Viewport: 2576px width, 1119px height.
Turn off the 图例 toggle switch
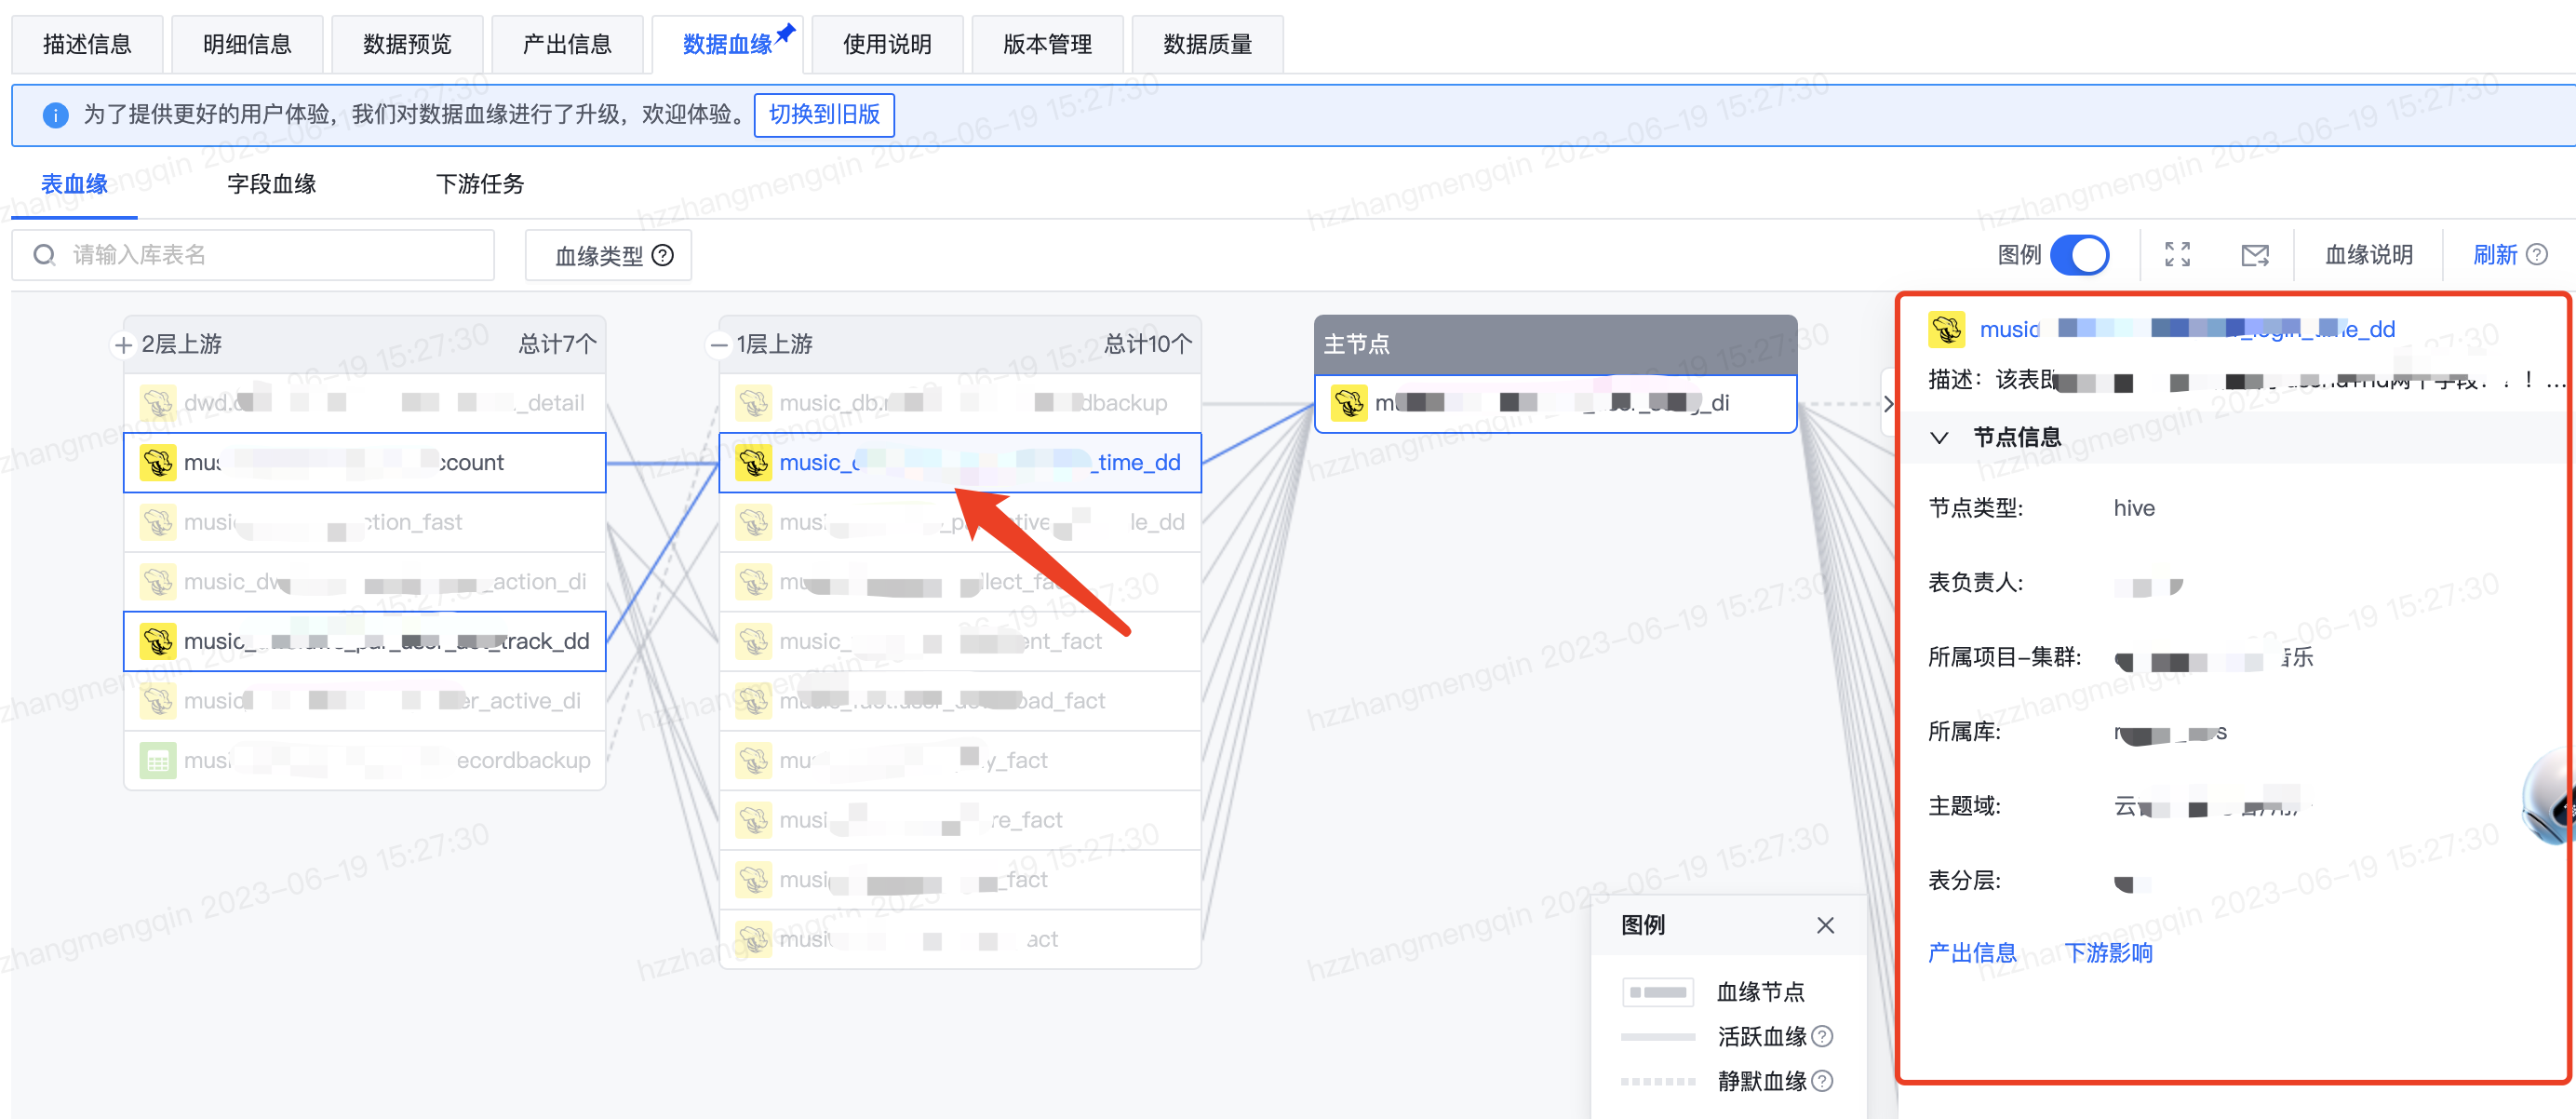2083,255
